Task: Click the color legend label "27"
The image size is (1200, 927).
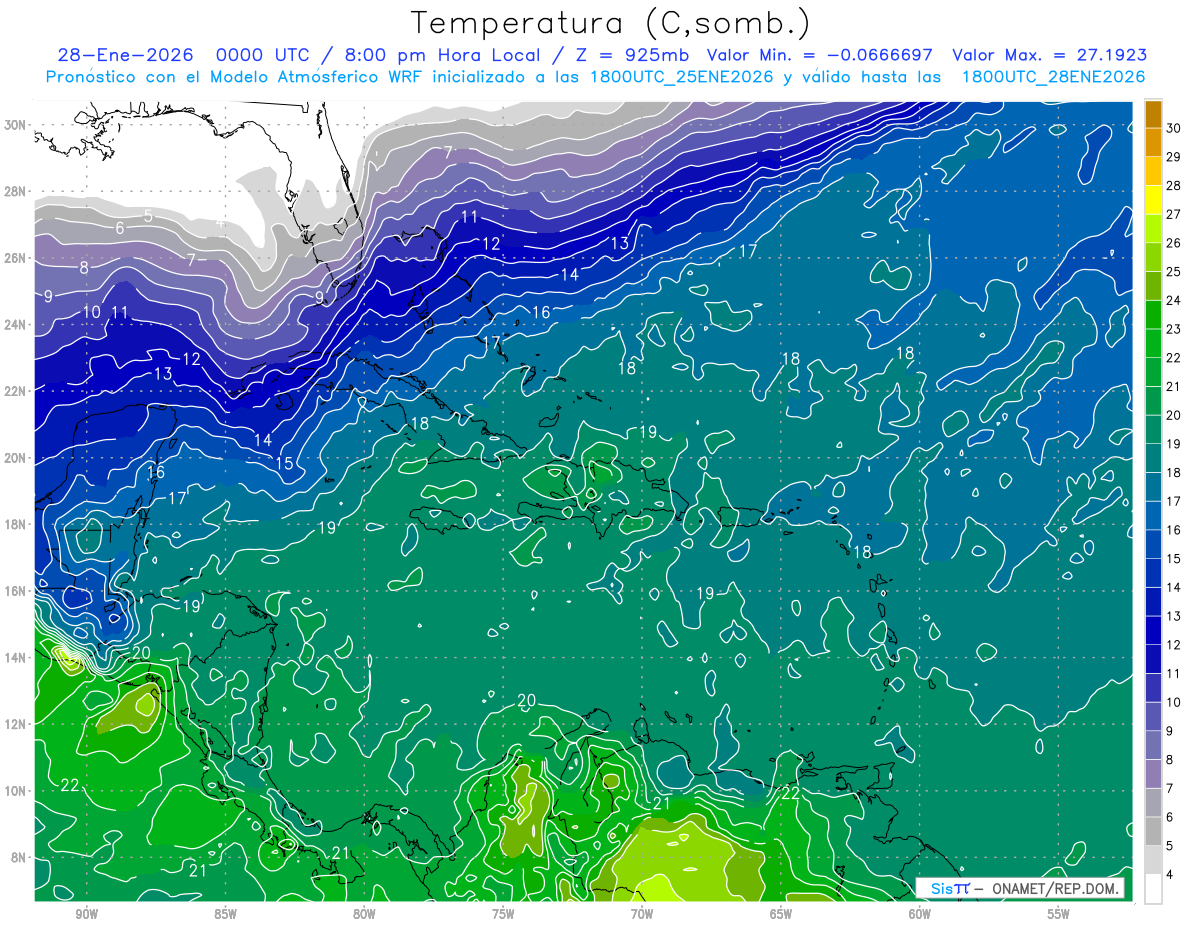Action: (1174, 214)
